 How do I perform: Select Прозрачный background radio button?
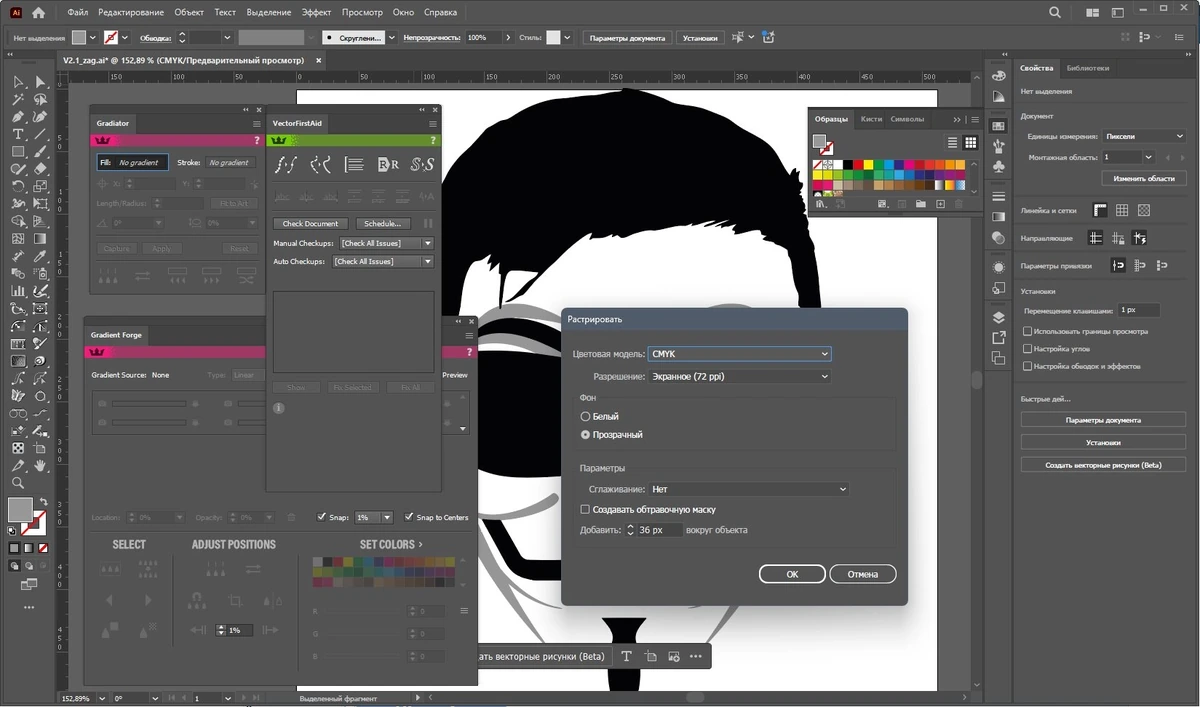[586, 435]
